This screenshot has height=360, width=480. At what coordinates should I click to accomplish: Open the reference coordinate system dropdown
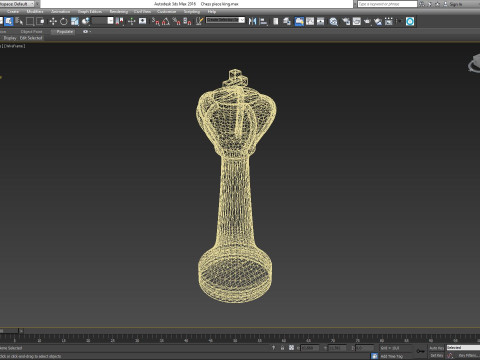tap(103, 21)
